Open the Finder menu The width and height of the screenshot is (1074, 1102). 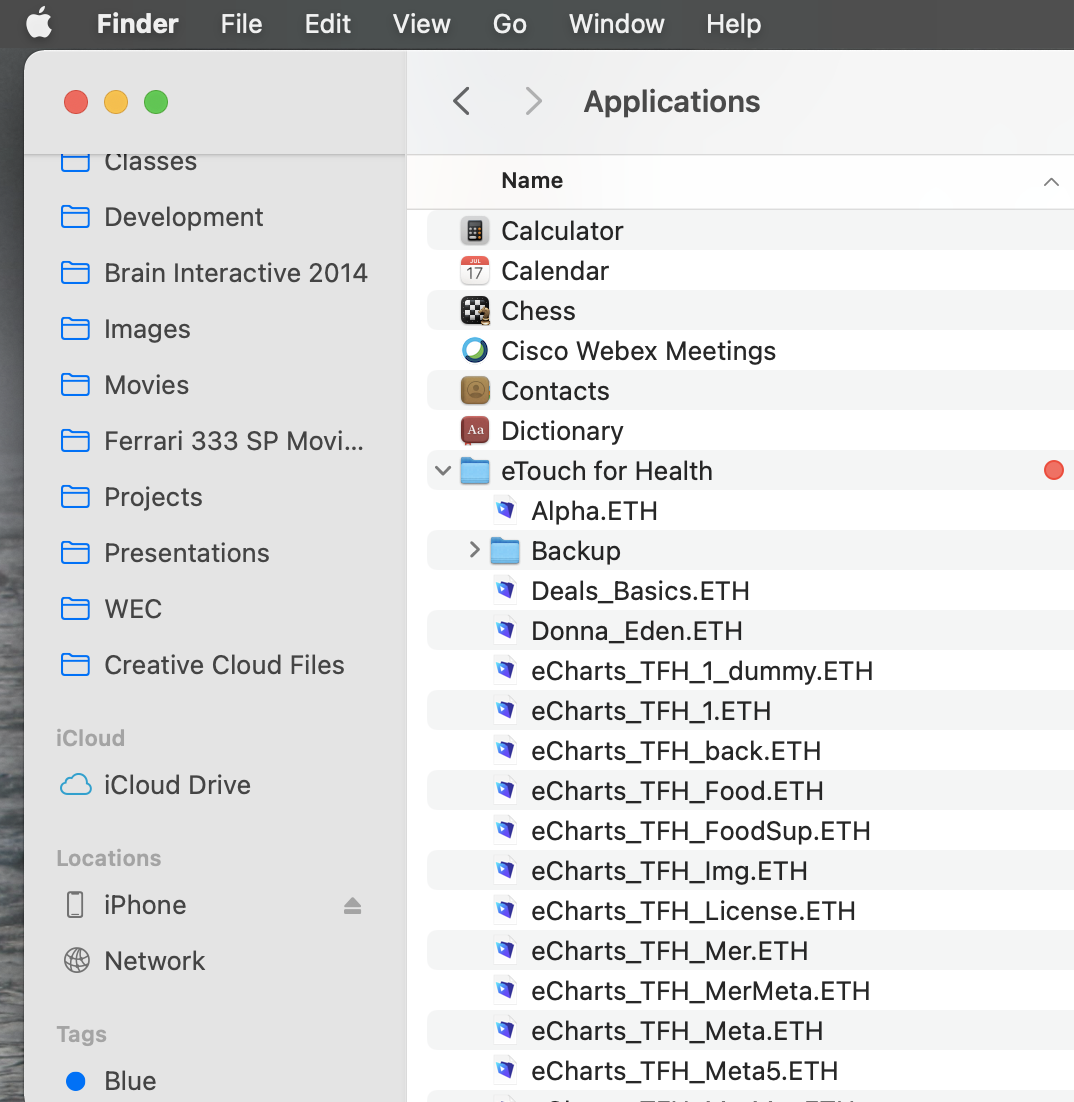click(x=137, y=24)
